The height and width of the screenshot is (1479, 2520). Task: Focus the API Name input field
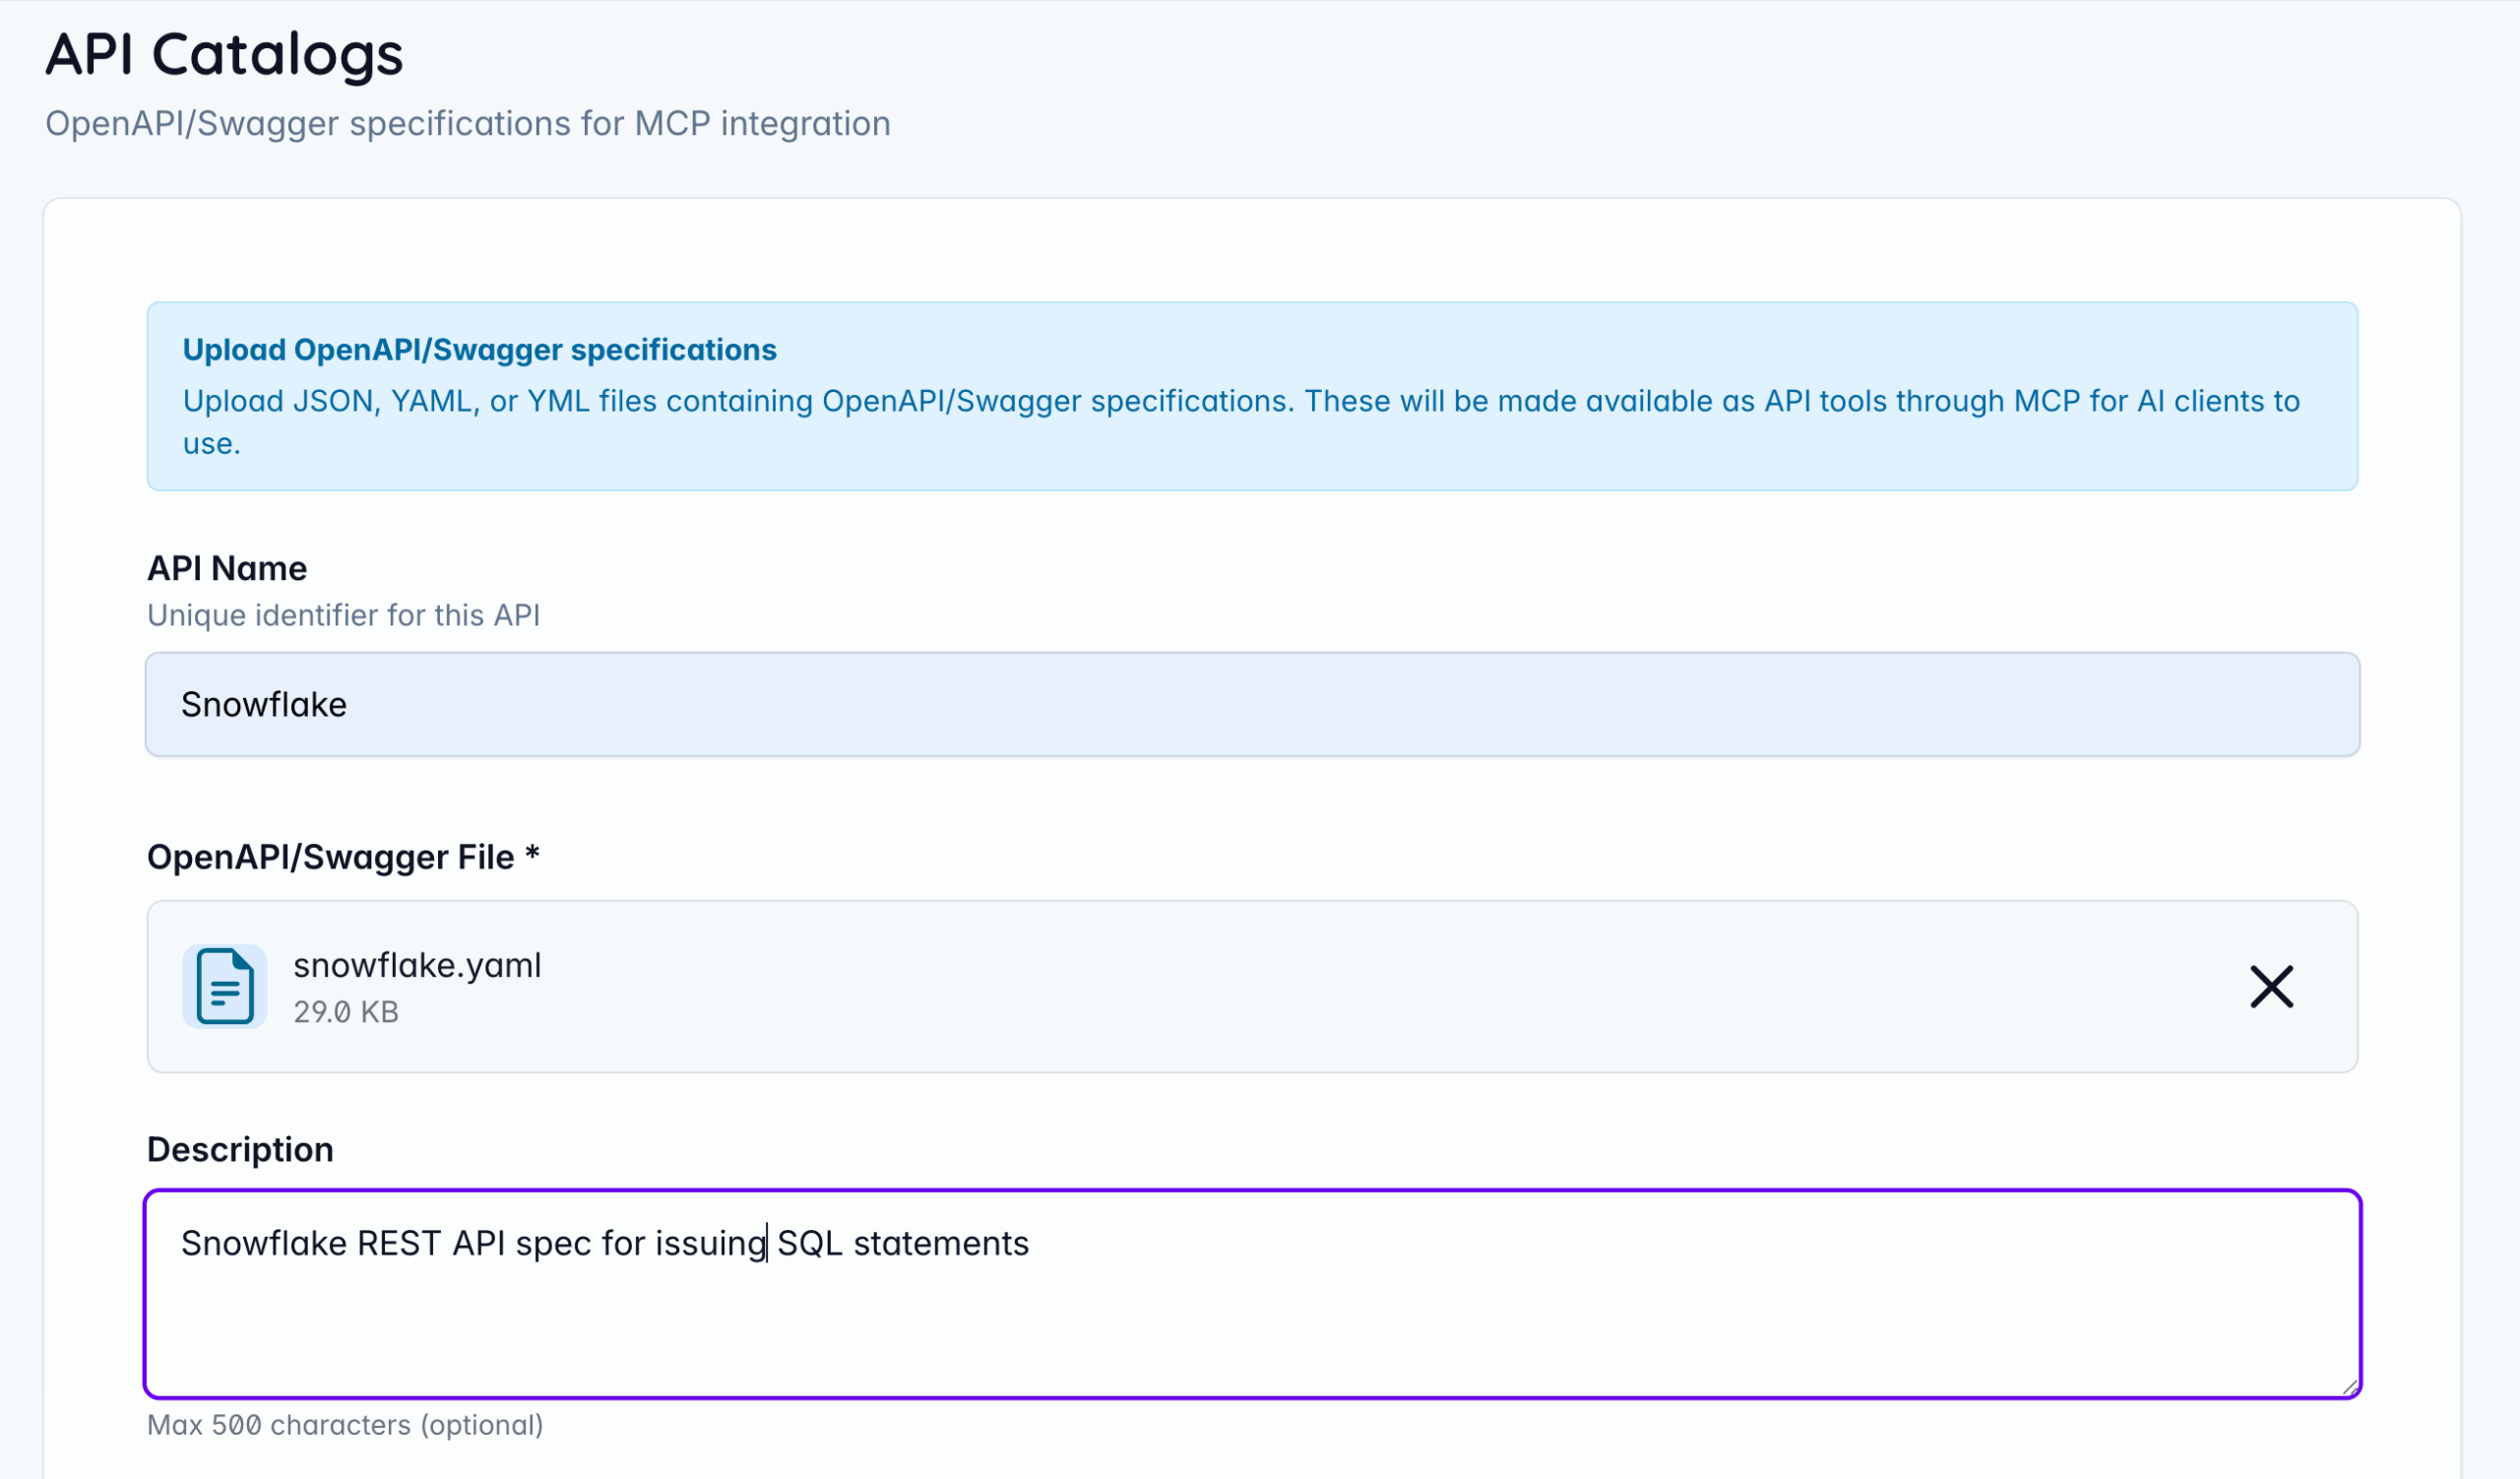(1252, 705)
